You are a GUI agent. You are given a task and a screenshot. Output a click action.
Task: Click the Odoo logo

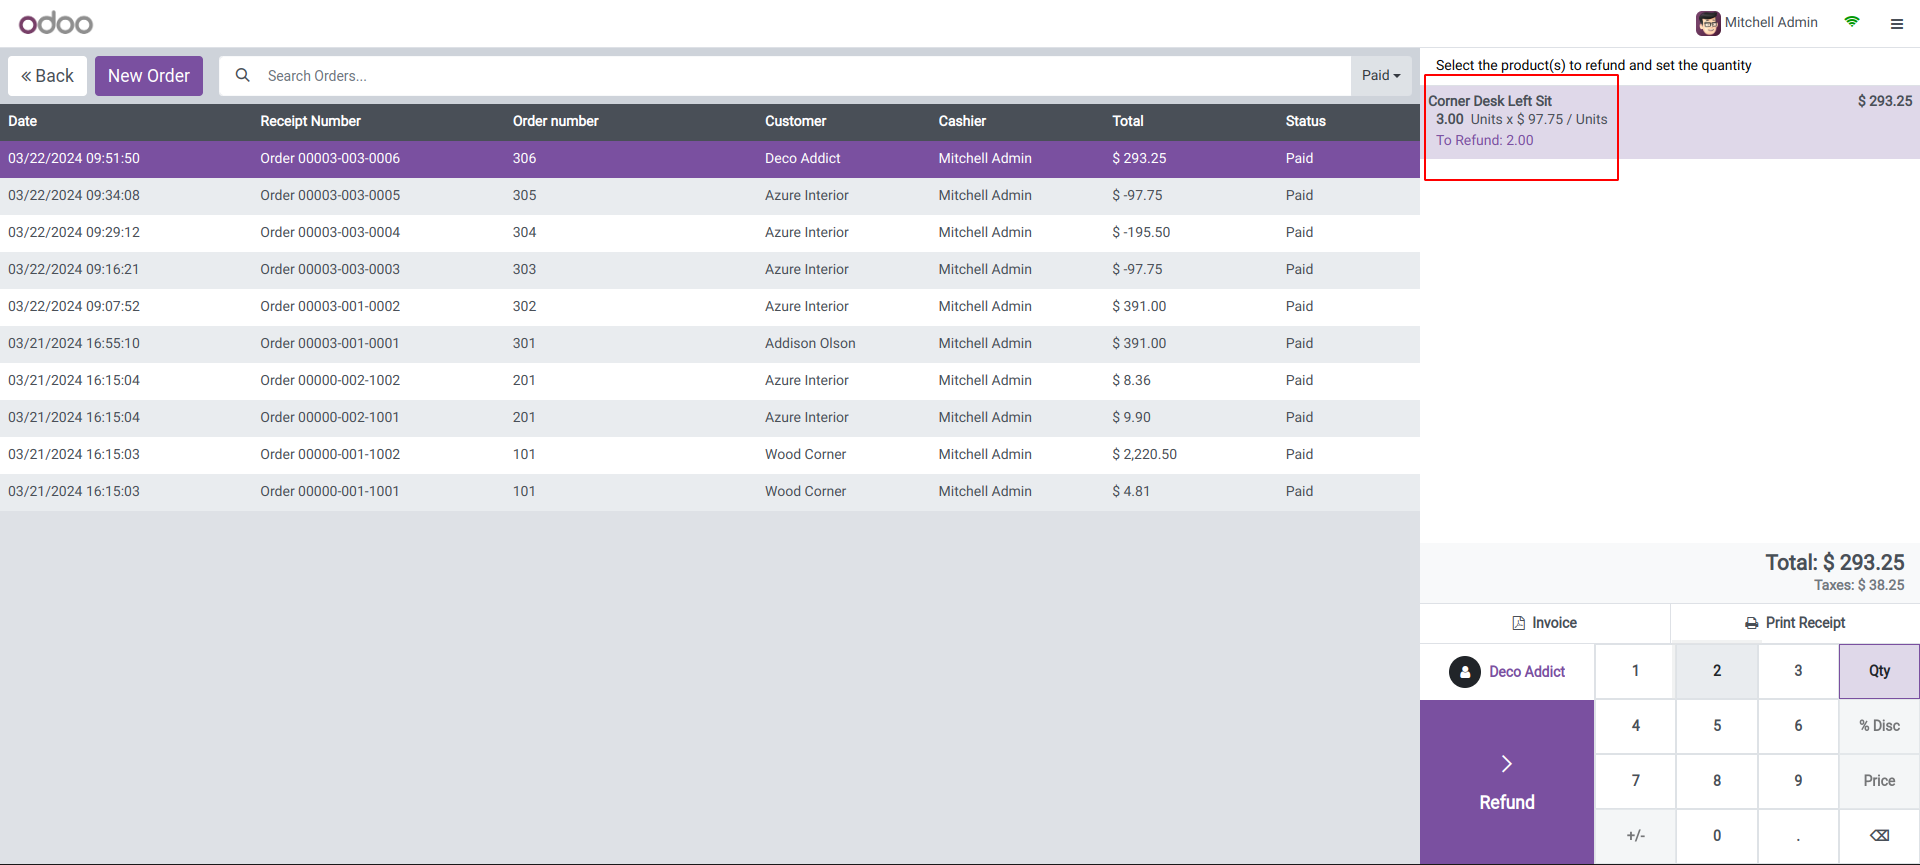[x=56, y=23]
